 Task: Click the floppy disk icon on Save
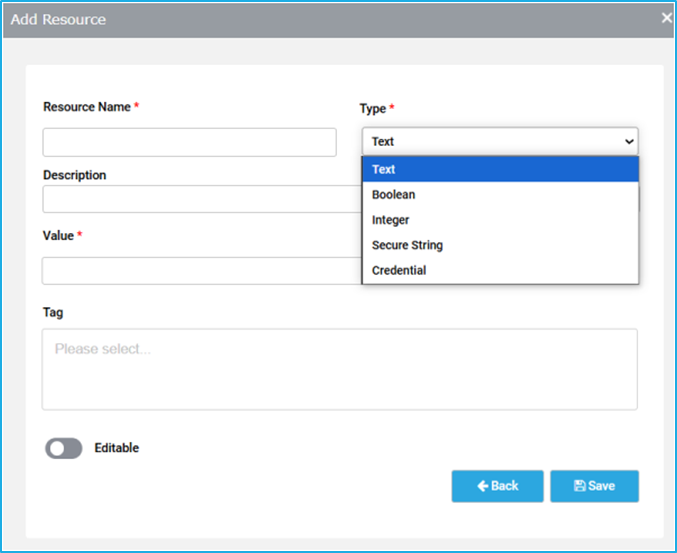click(x=579, y=486)
